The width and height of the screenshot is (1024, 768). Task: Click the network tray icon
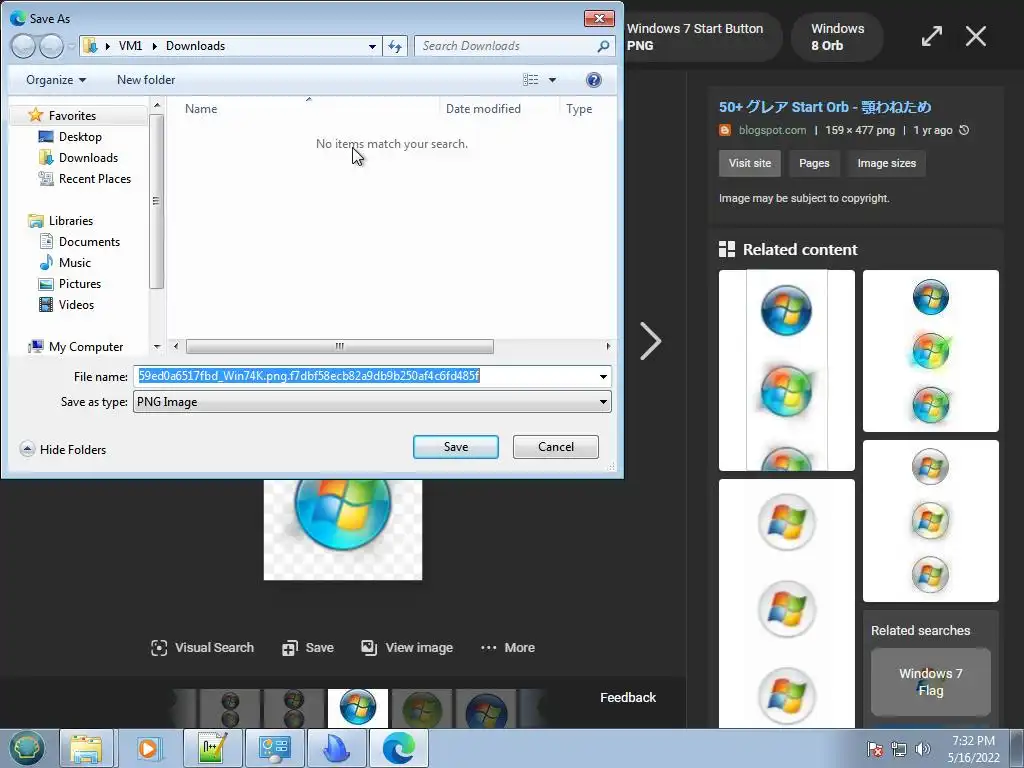pyautogui.click(x=899, y=749)
